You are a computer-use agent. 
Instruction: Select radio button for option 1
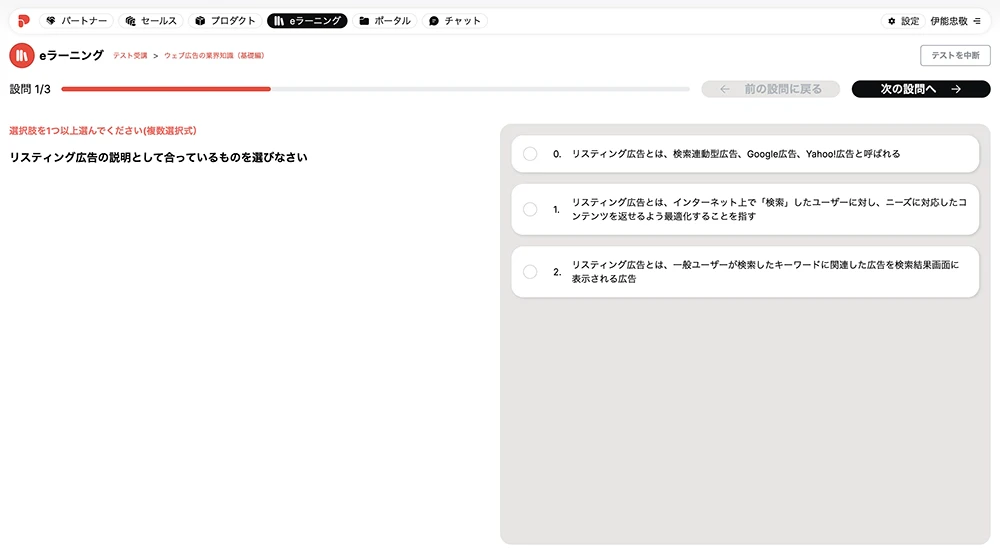(530, 209)
